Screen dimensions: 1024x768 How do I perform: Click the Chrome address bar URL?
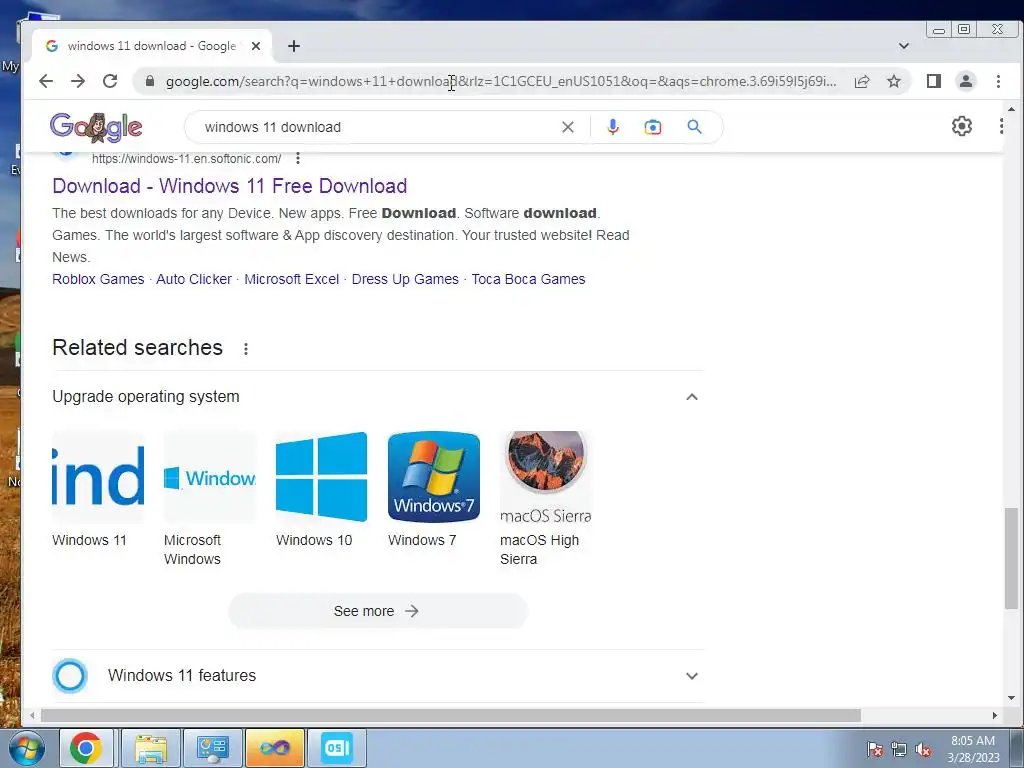(500, 81)
